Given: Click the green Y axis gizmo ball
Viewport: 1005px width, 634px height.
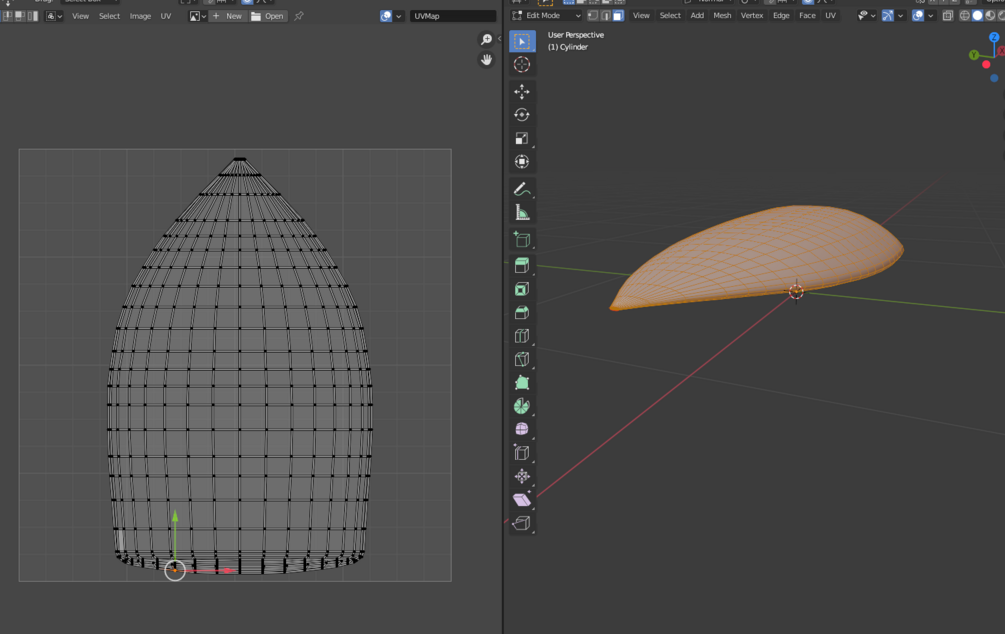Looking at the screenshot, I should (974, 55).
